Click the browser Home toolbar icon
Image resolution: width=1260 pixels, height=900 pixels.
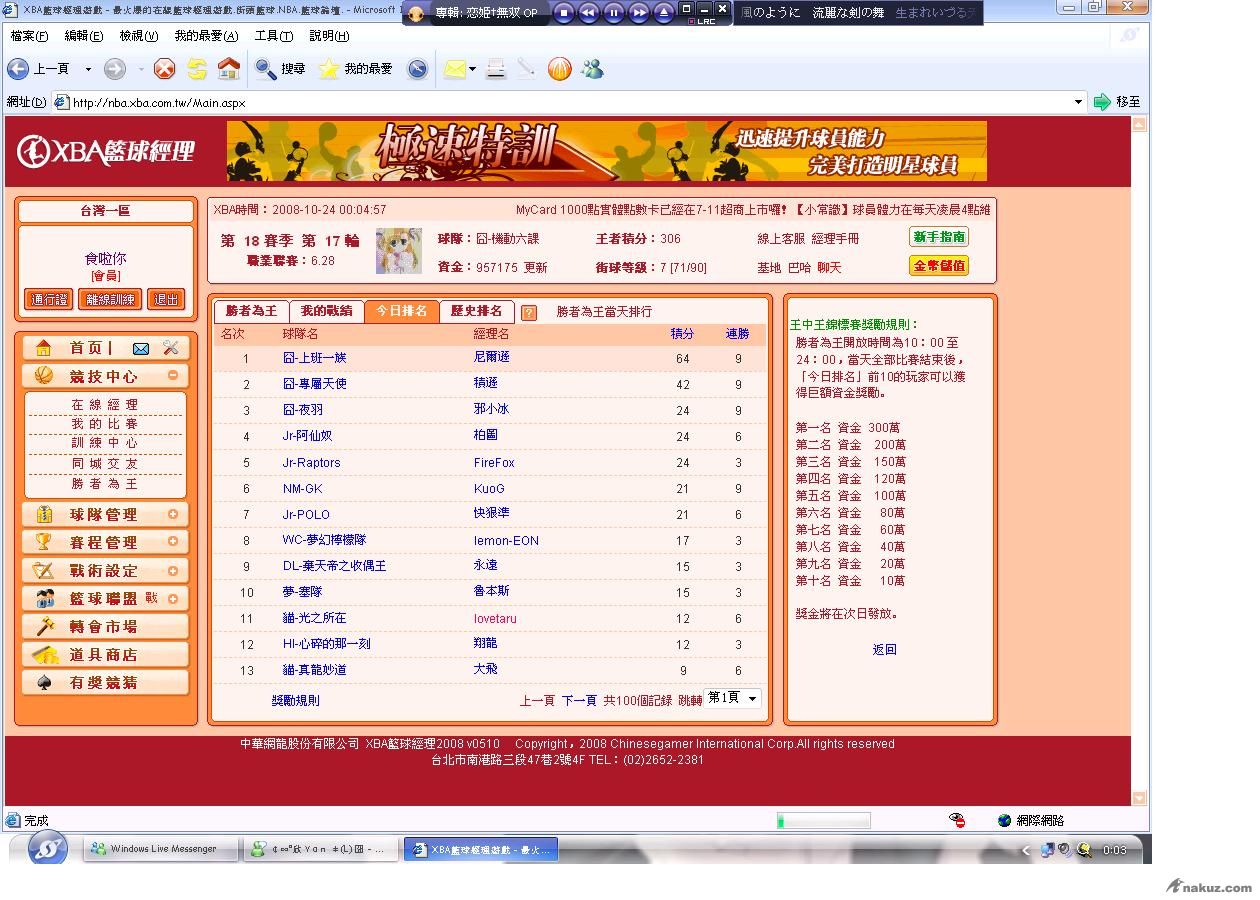229,69
